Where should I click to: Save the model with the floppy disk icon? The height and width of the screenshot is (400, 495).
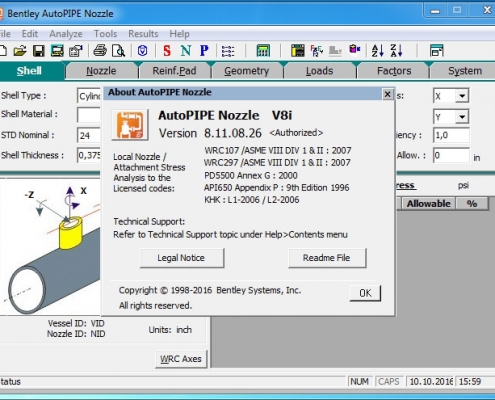[39, 51]
